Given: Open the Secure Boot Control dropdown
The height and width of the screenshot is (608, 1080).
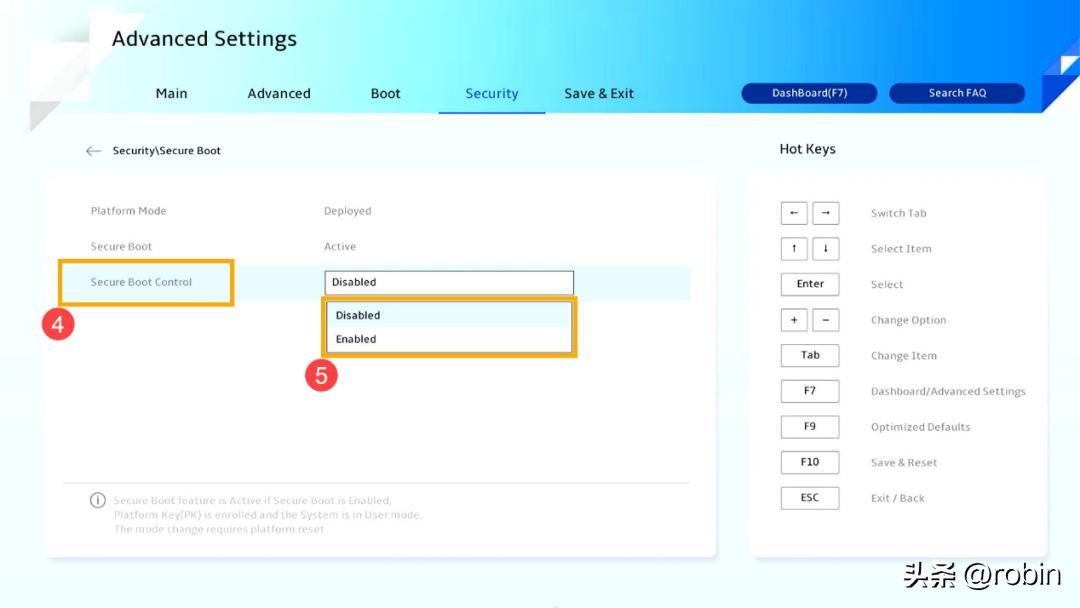Looking at the screenshot, I should (x=449, y=282).
